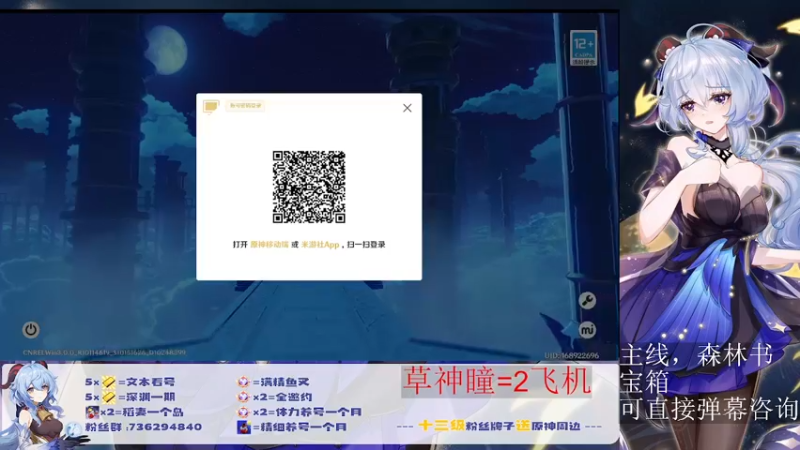Open the wrench repair tool icon
800x450 pixels.
coord(587,301)
